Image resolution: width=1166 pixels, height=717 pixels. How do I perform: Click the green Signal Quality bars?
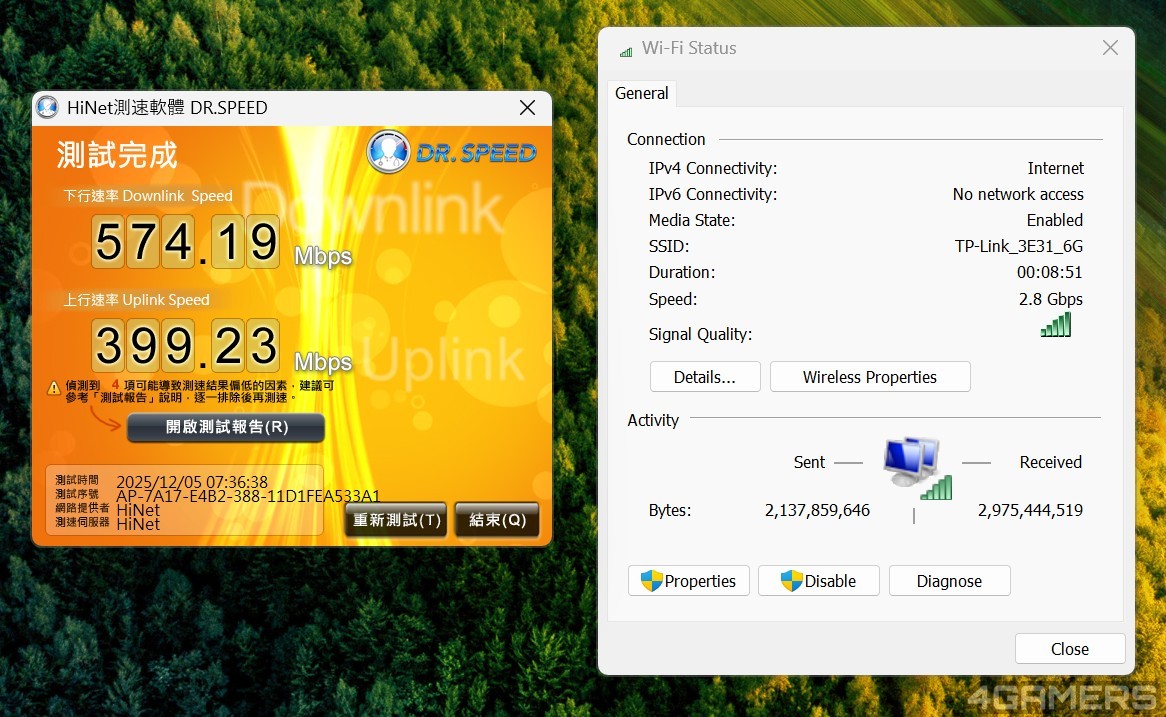(1055, 325)
